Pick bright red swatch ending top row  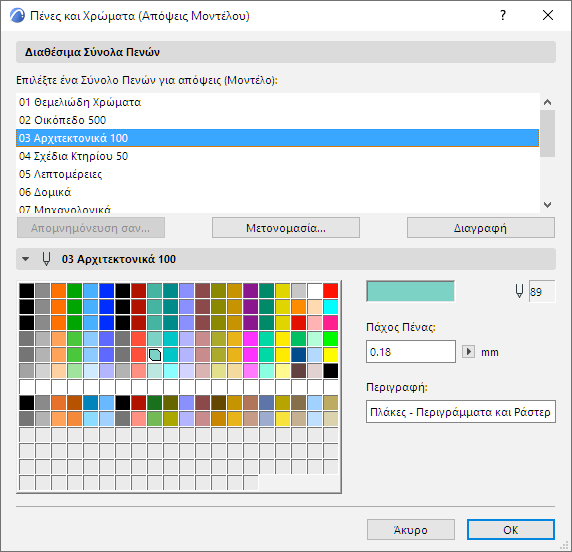point(331,291)
